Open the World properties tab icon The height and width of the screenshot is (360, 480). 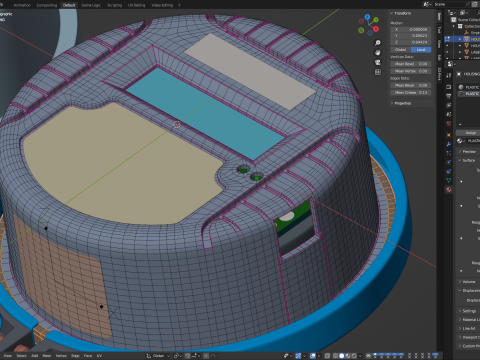coord(449,124)
